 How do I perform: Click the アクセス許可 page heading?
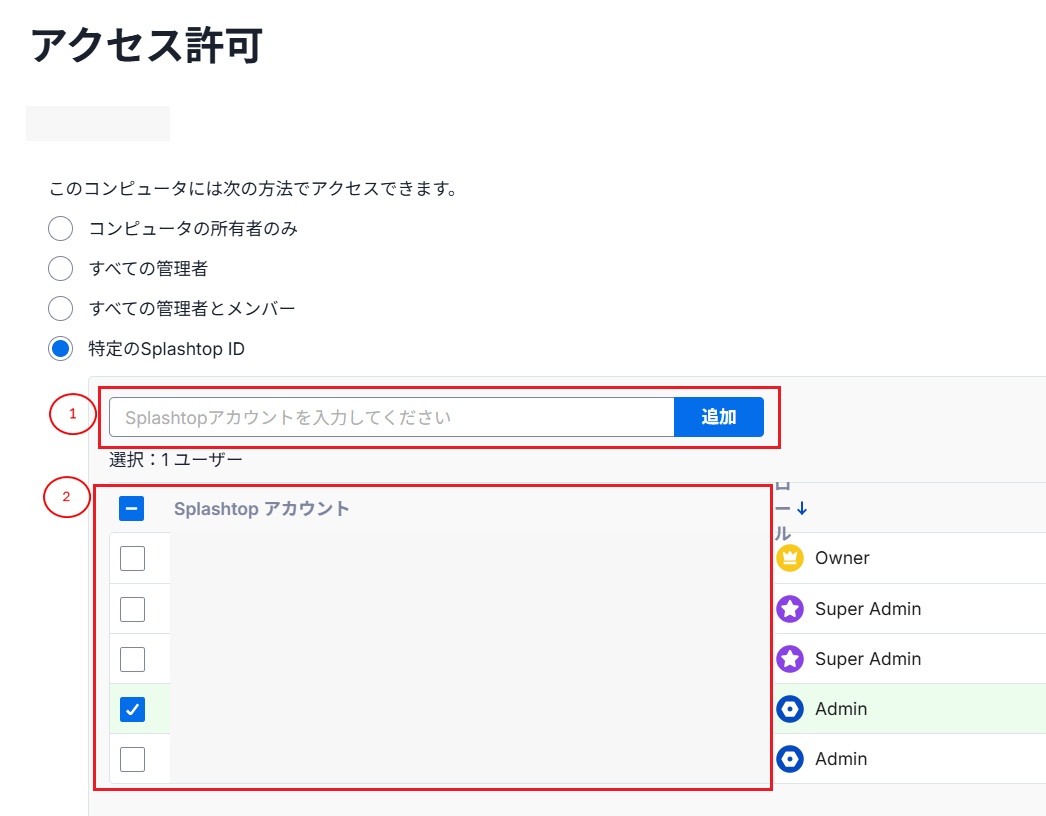coord(147,45)
